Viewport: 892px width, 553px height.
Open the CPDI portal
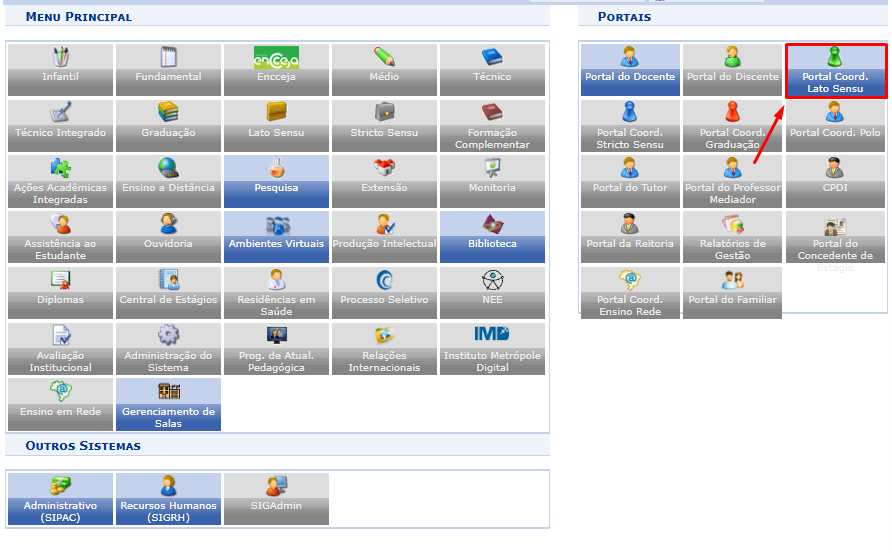click(835, 181)
